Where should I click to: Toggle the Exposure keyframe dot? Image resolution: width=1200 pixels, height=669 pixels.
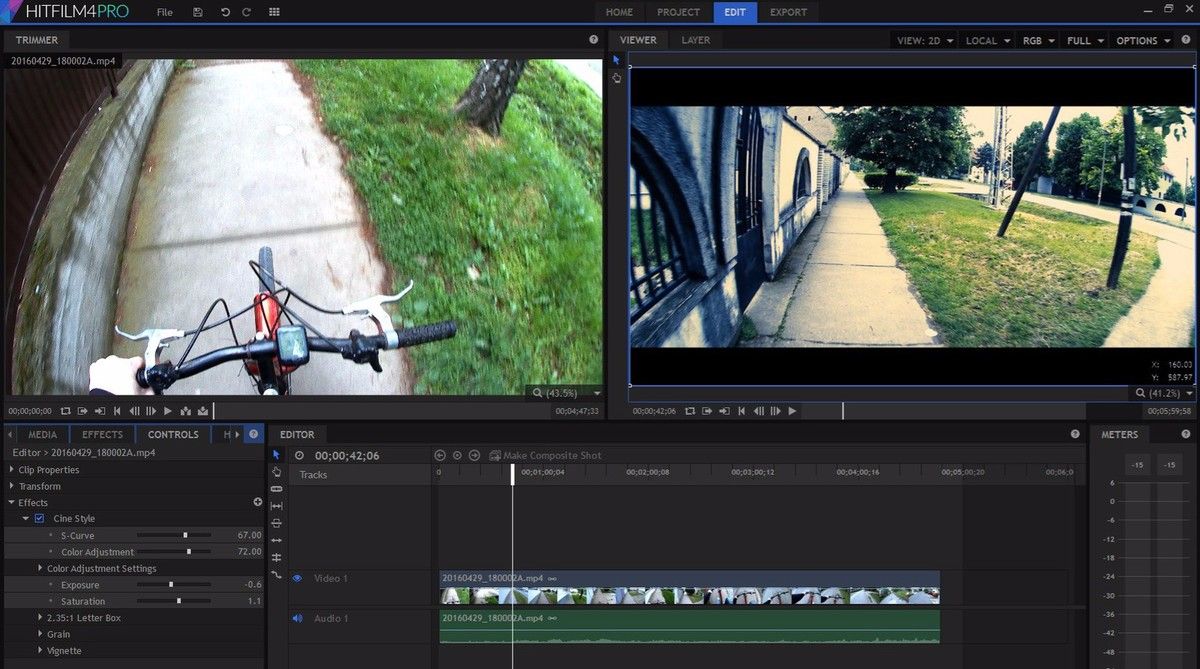tap(50, 585)
